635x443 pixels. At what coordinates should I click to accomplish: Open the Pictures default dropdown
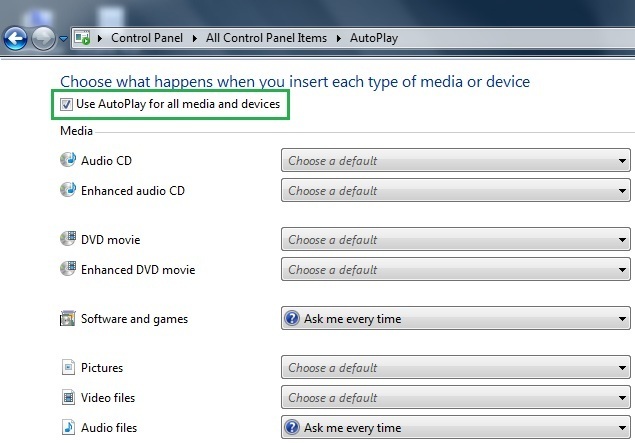pyautogui.click(x=455, y=368)
